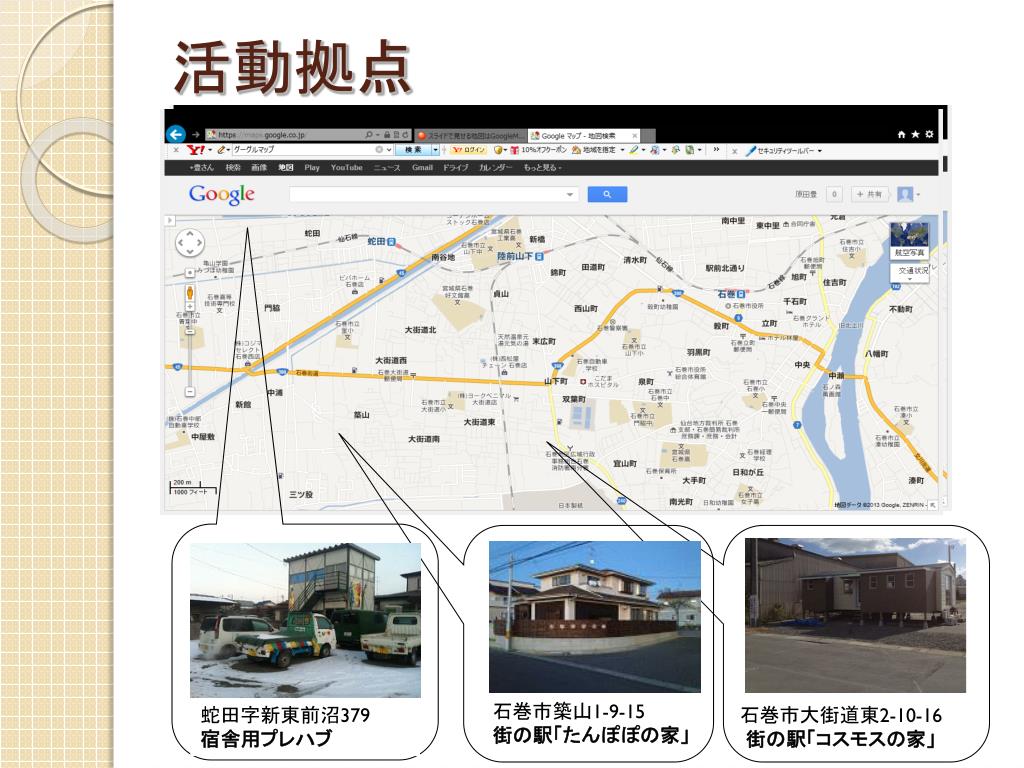Open the 検索 link in Google bar
Viewport: 1024px width, 768px height.
(x=233, y=167)
